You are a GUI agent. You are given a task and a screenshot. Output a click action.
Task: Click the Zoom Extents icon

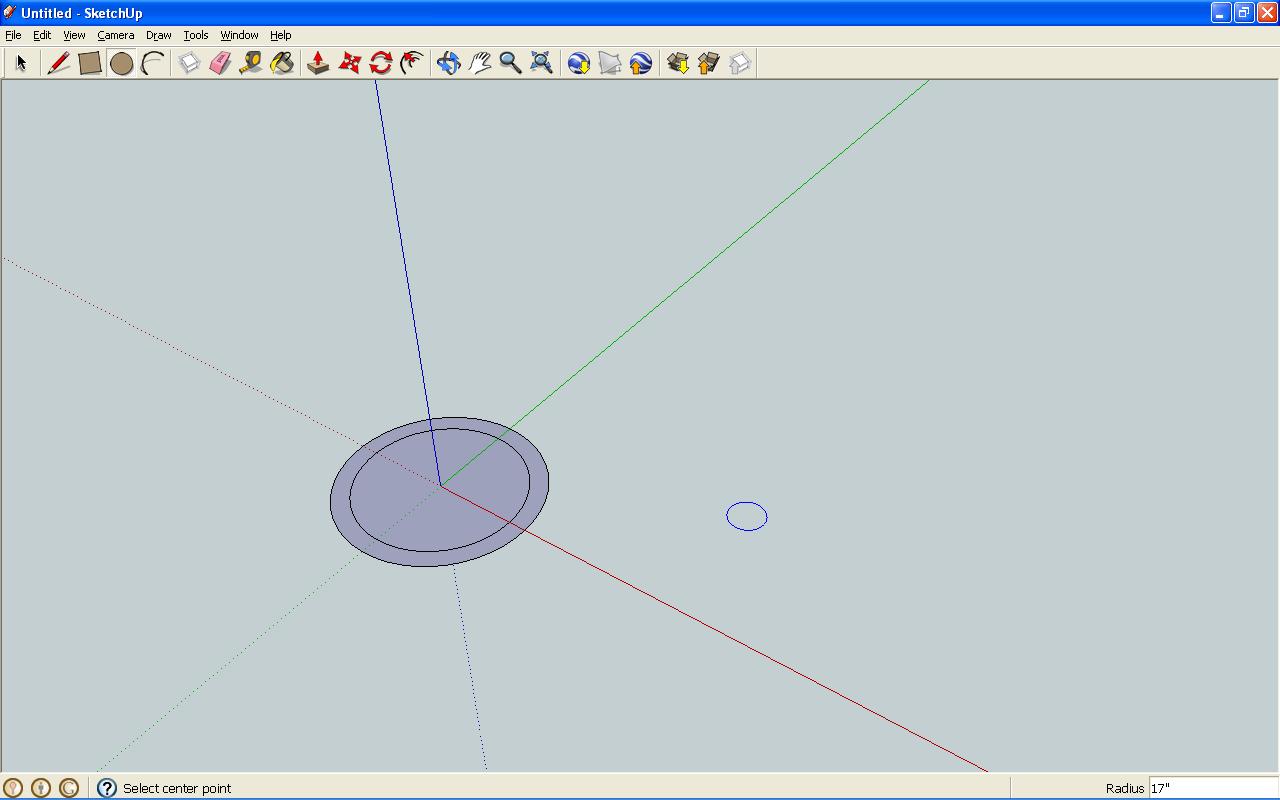[x=541, y=63]
